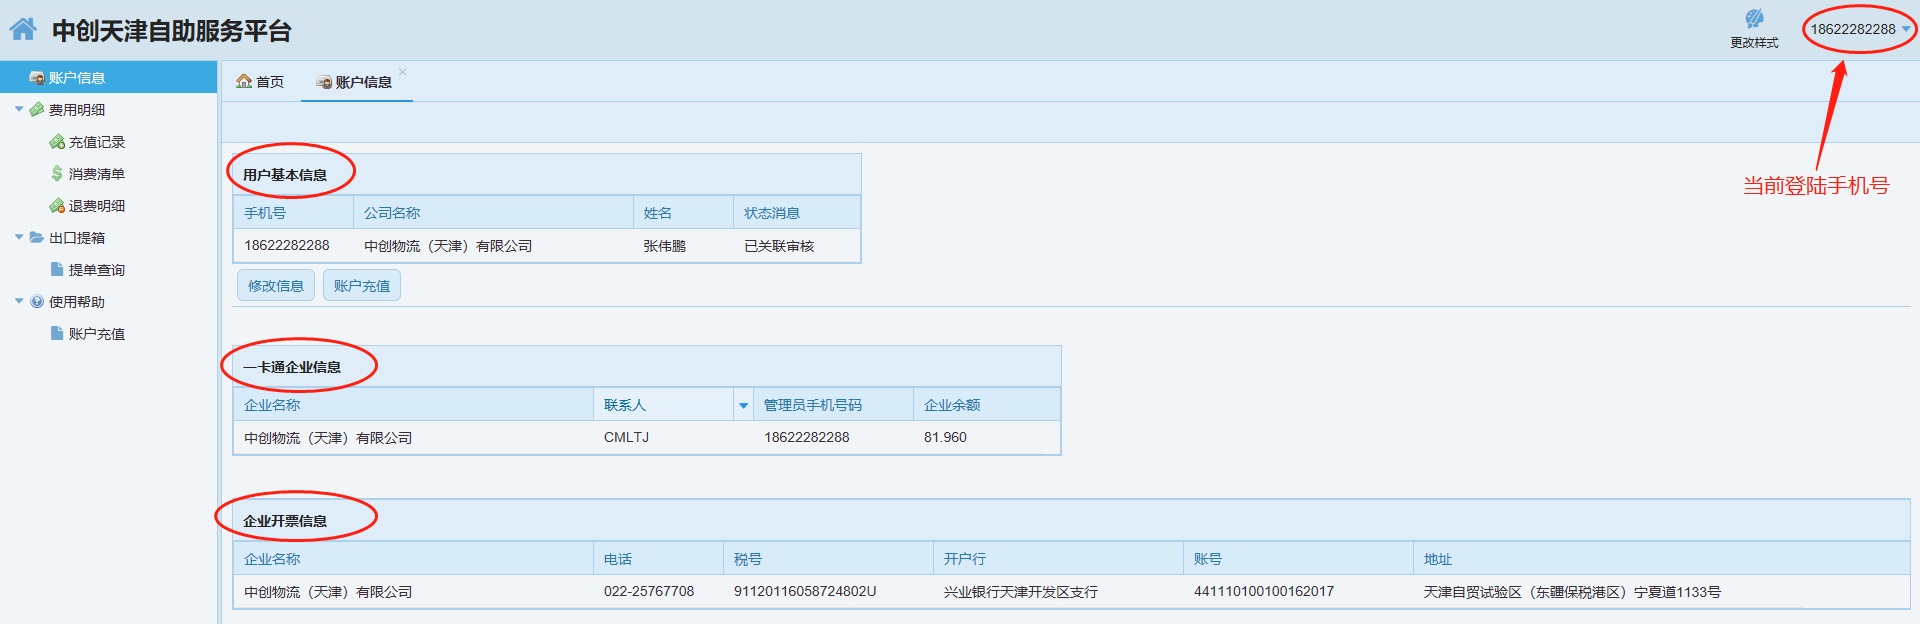The height and width of the screenshot is (624, 1920).
Task: Collapse the 费用明细 tree section
Action: pos(19,110)
